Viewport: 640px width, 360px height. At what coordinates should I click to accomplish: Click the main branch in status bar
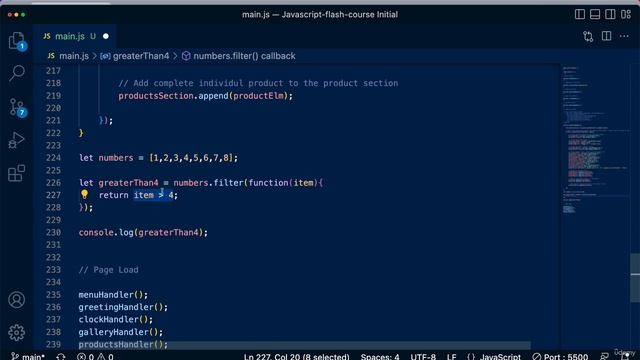[28, 356]
